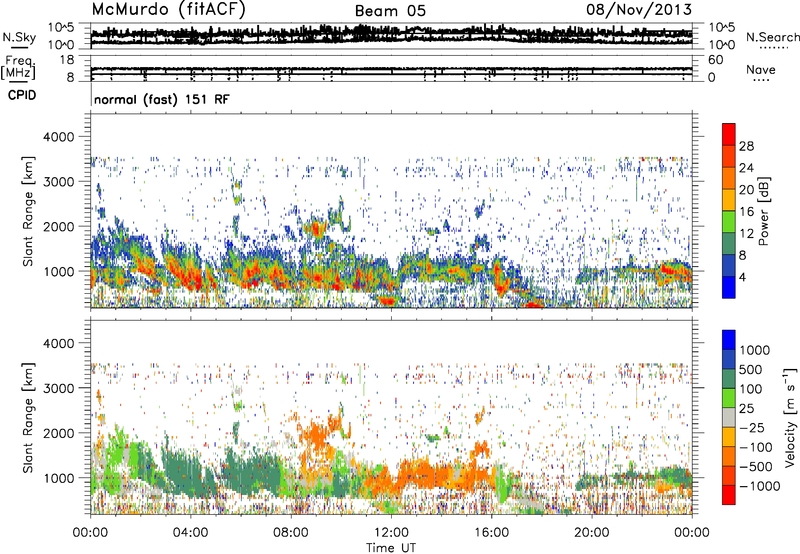The image size is (800, 554).
Task: Click the 4000 tick in the power panel
Action: tap(59, 137)
